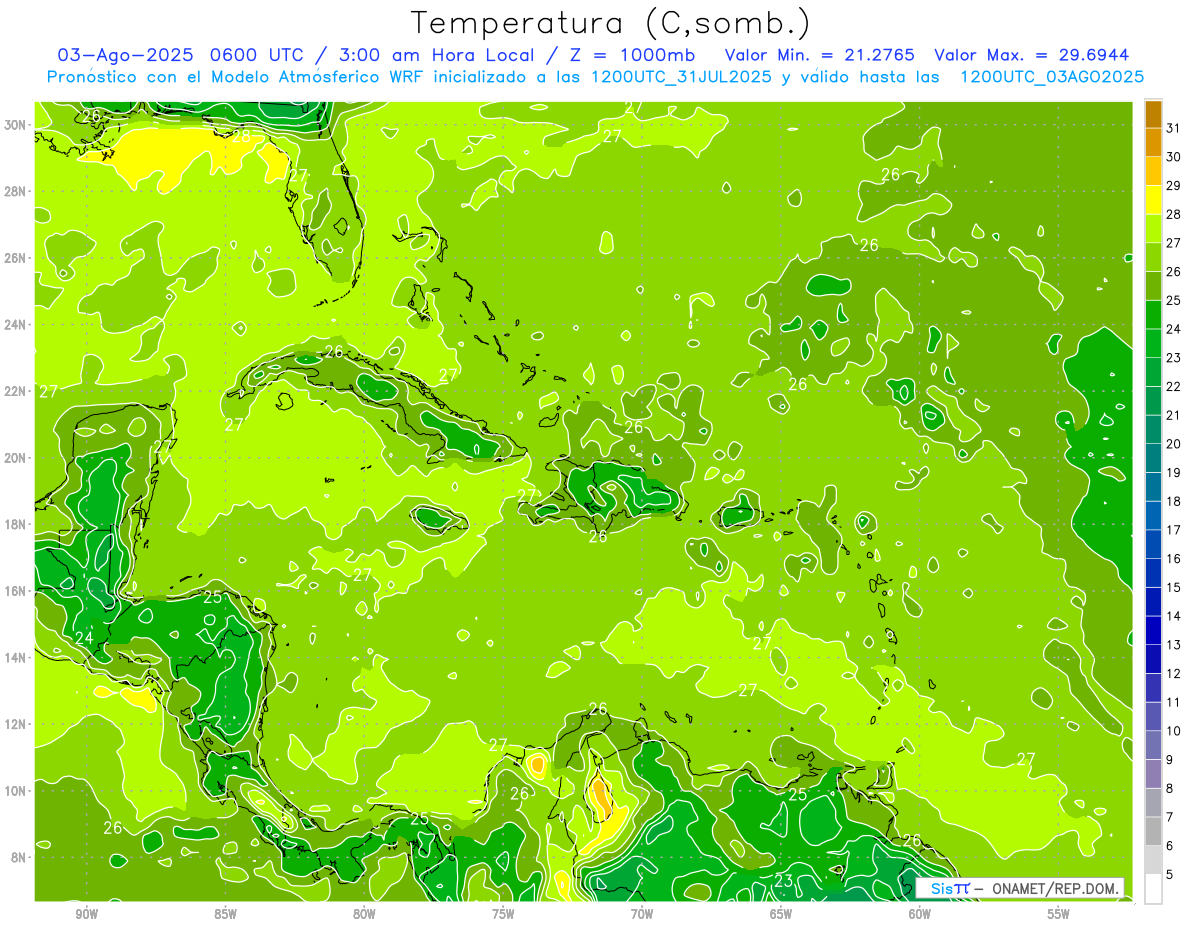Click the gray legend swatch between 6 and 7
The height and width of the screenshot is (927, 1200).
click(1153, 832)
